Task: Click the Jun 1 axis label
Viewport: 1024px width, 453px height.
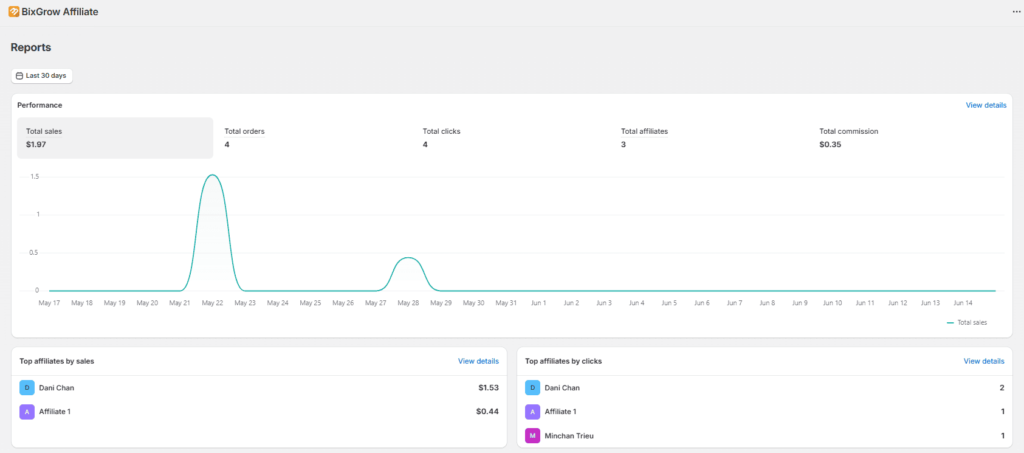Action: [539, 303]
